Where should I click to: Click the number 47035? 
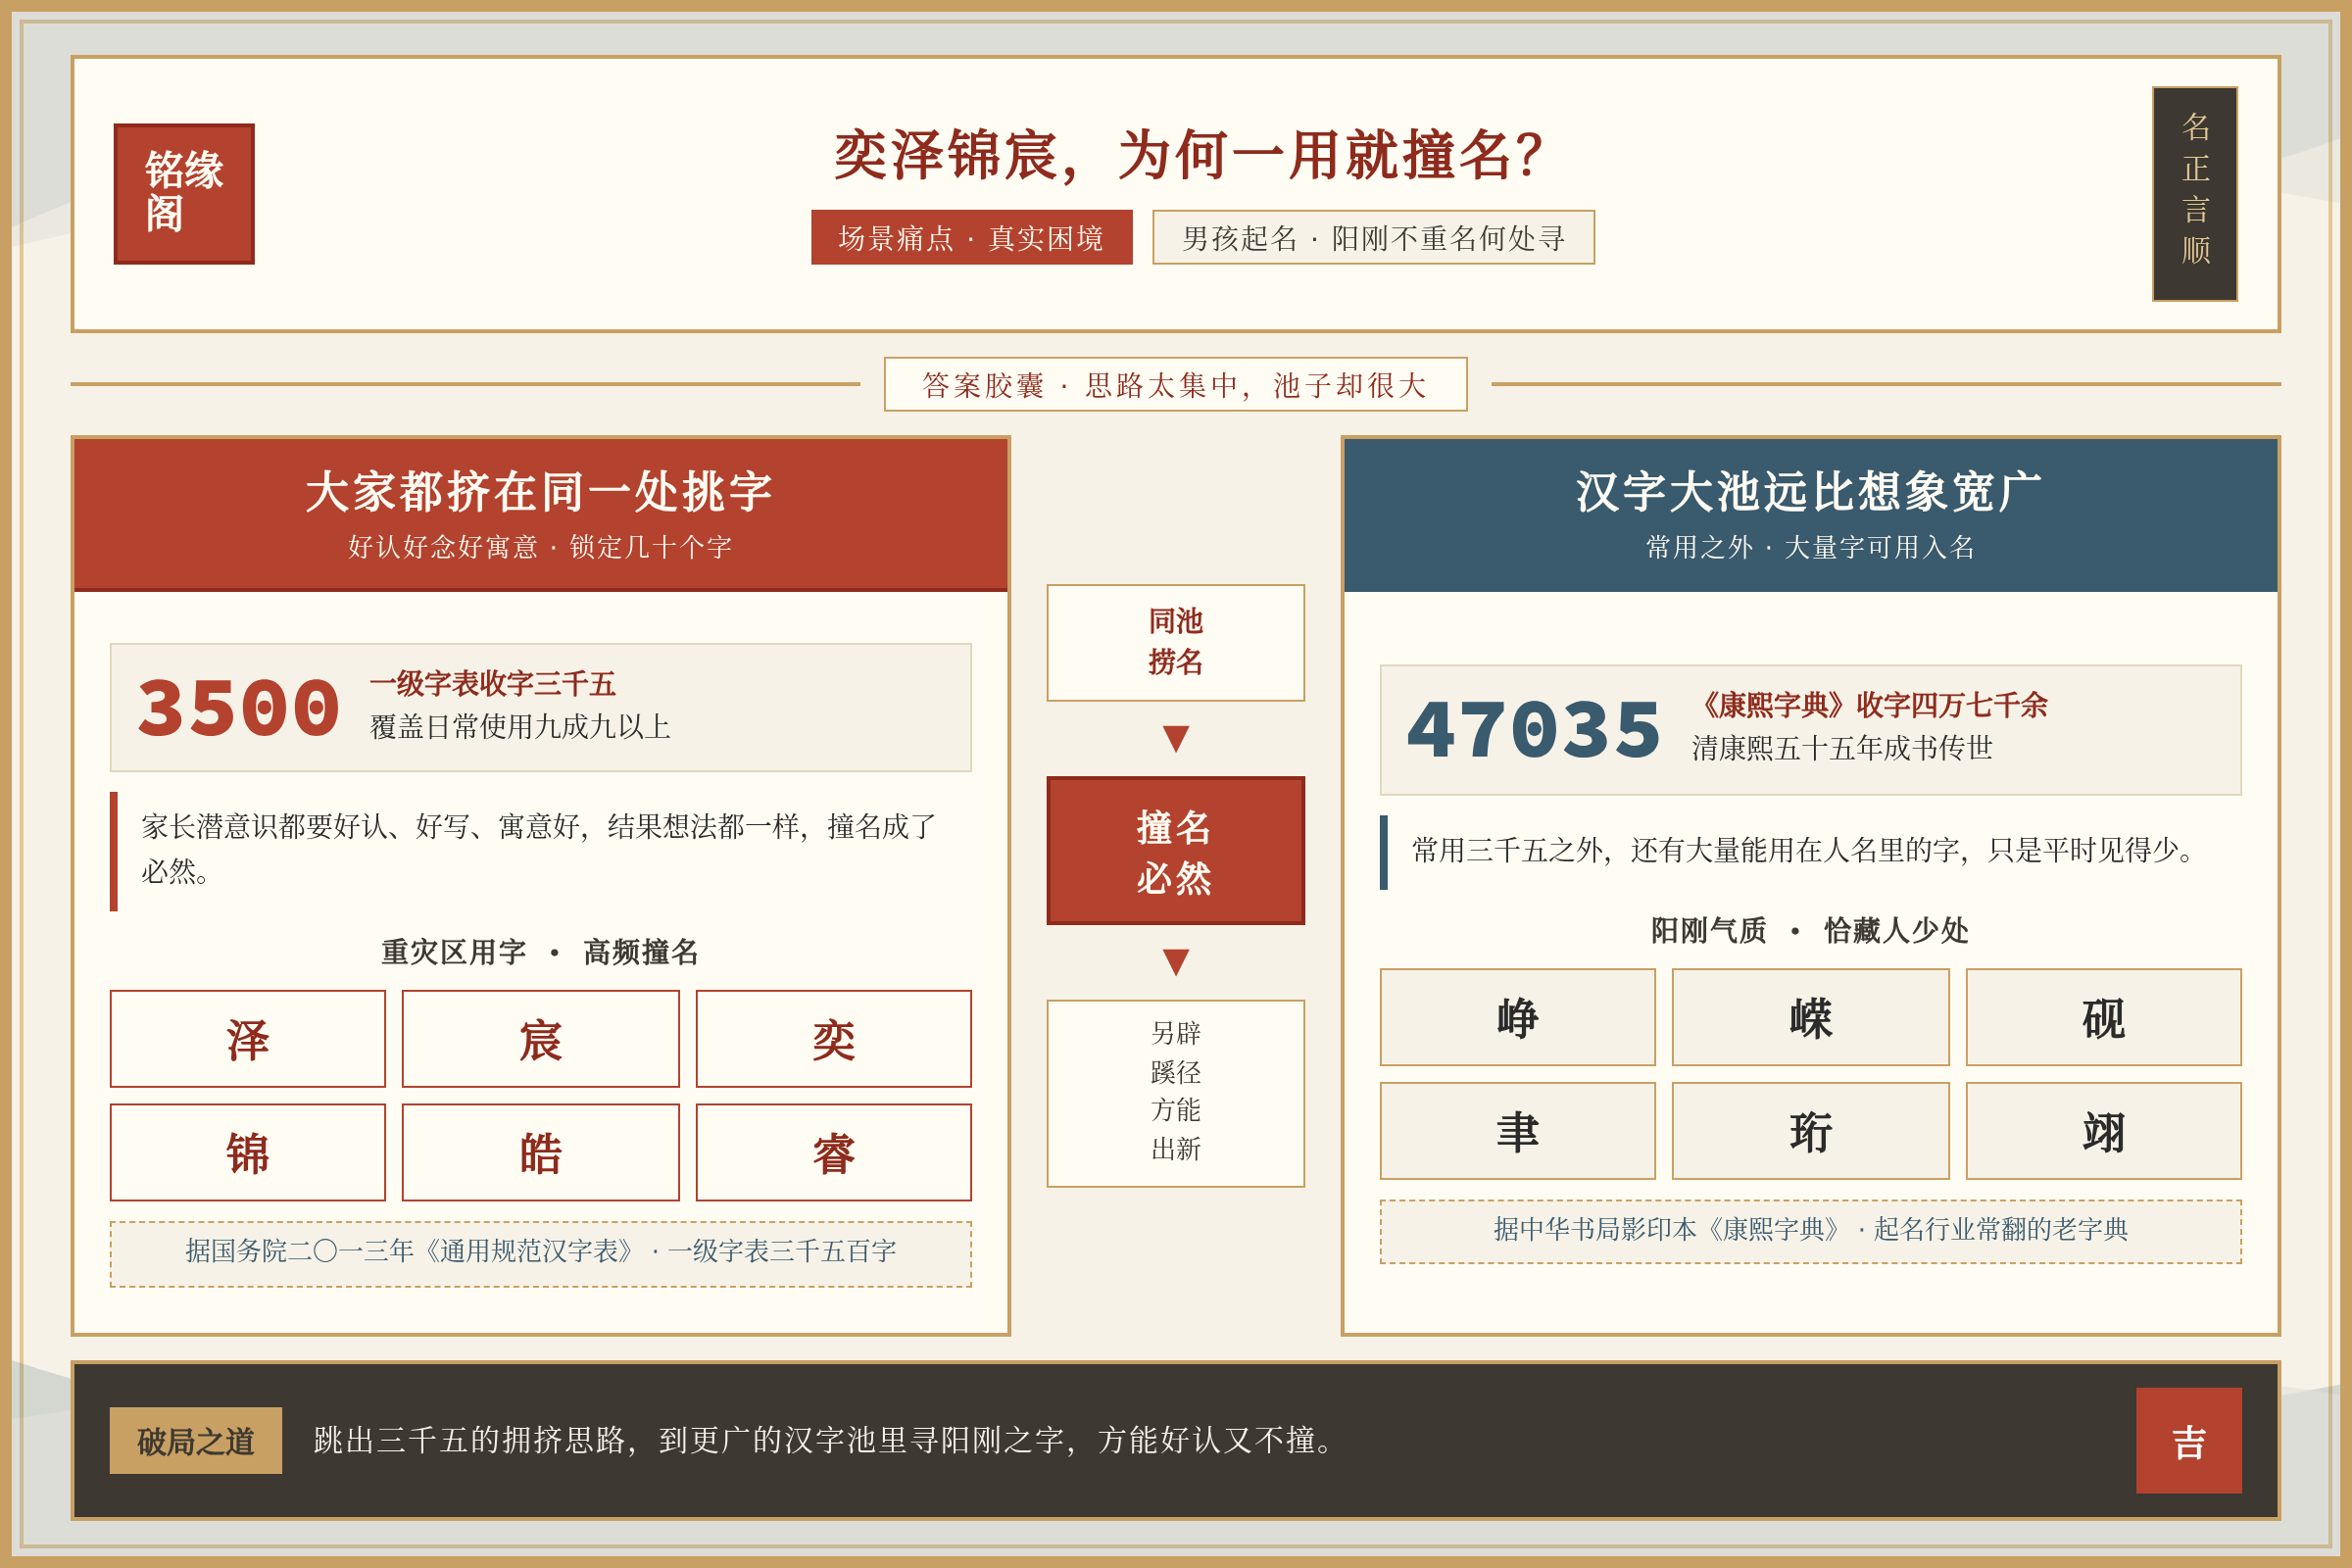pos(1534,730)
